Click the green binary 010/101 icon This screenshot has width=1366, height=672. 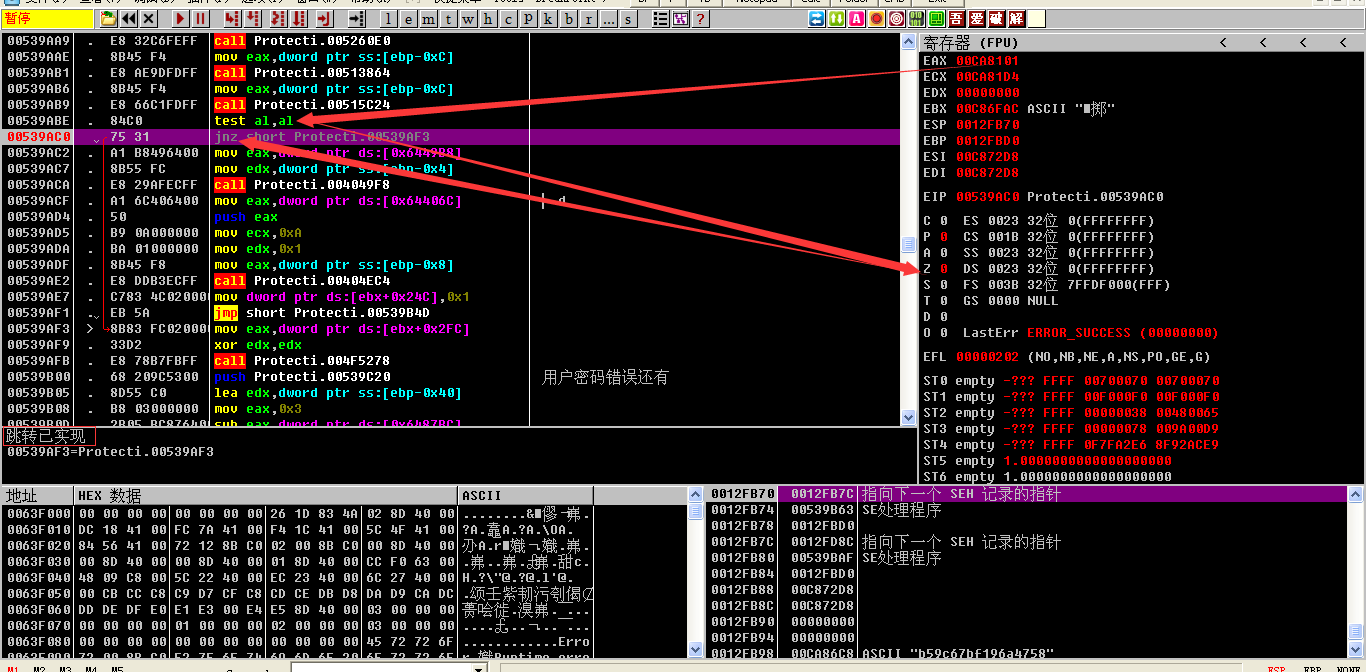pyautogui.click(x=916, y=19)
